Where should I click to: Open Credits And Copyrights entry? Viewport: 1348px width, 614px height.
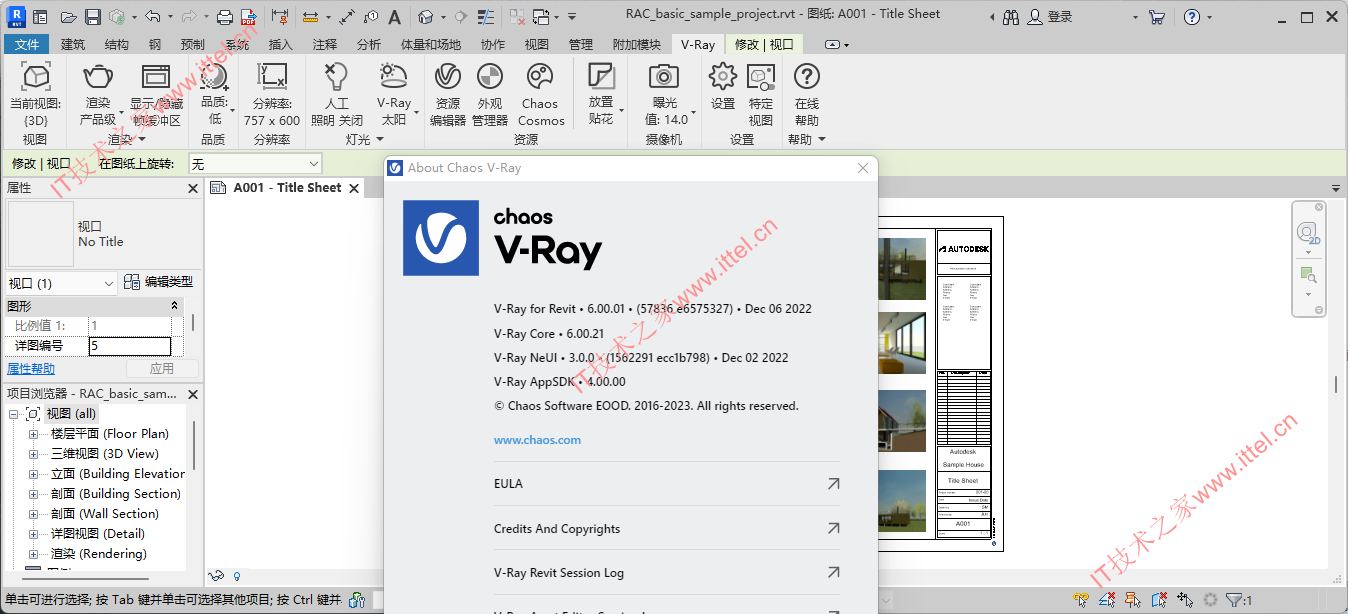click(x=667, y=529)
